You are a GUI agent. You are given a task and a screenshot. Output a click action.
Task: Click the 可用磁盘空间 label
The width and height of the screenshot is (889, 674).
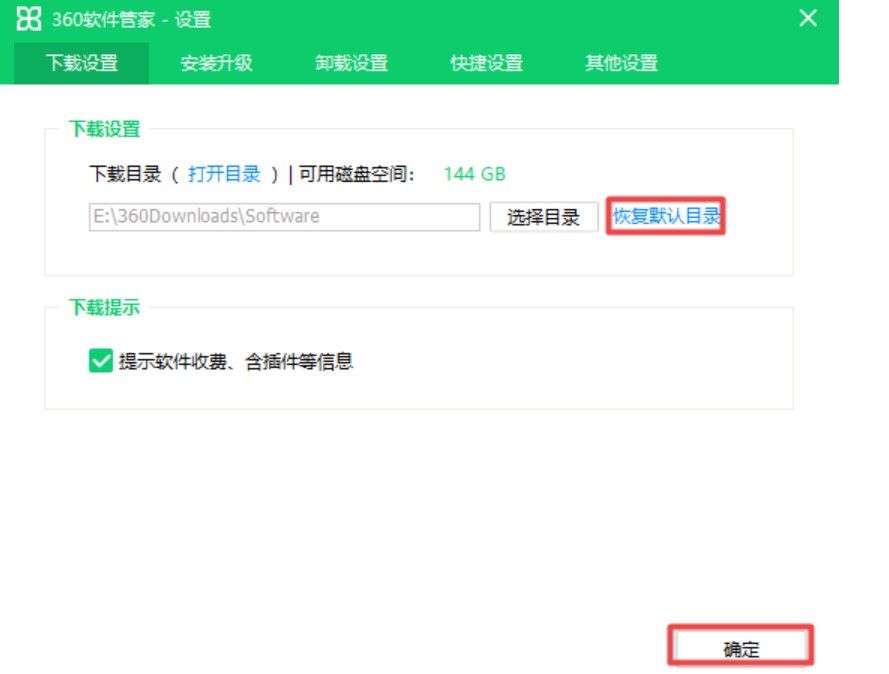pyautogui.click(x=357, y=174)
